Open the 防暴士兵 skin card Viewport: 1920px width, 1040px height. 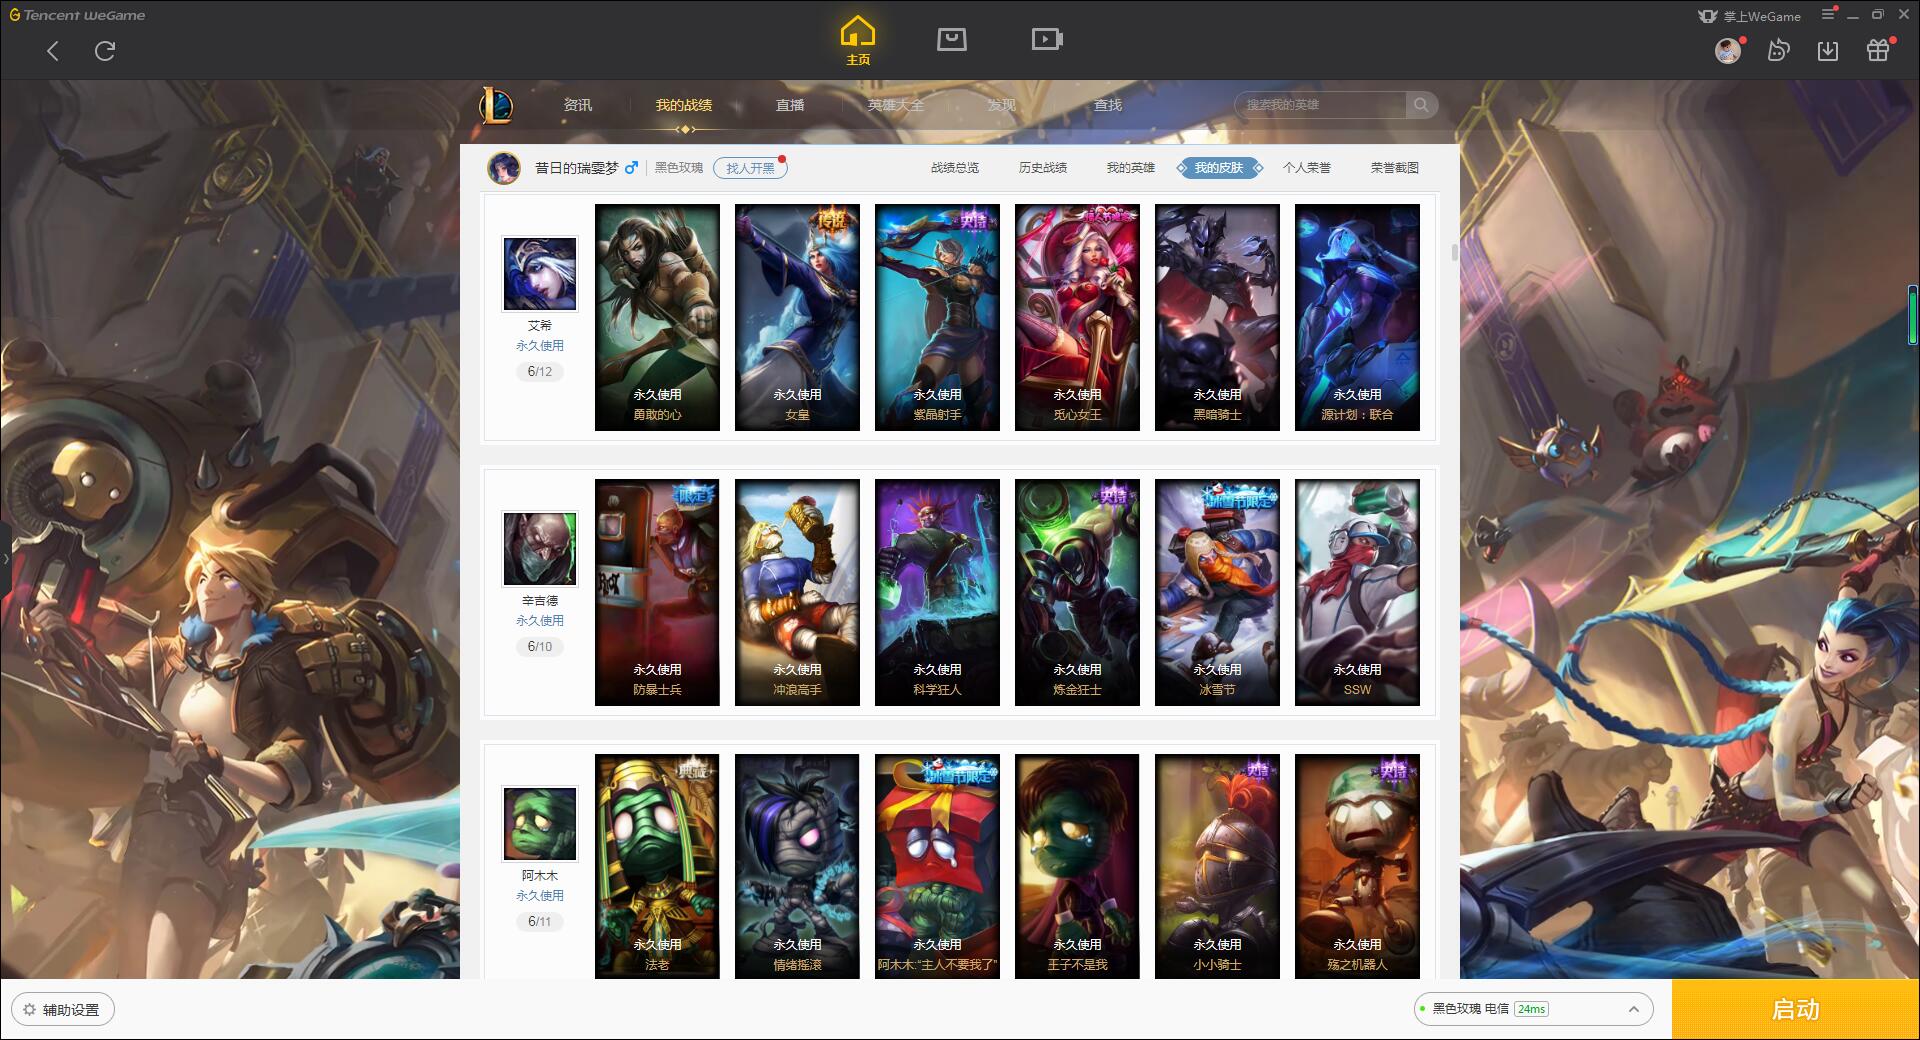pos(657,593)
